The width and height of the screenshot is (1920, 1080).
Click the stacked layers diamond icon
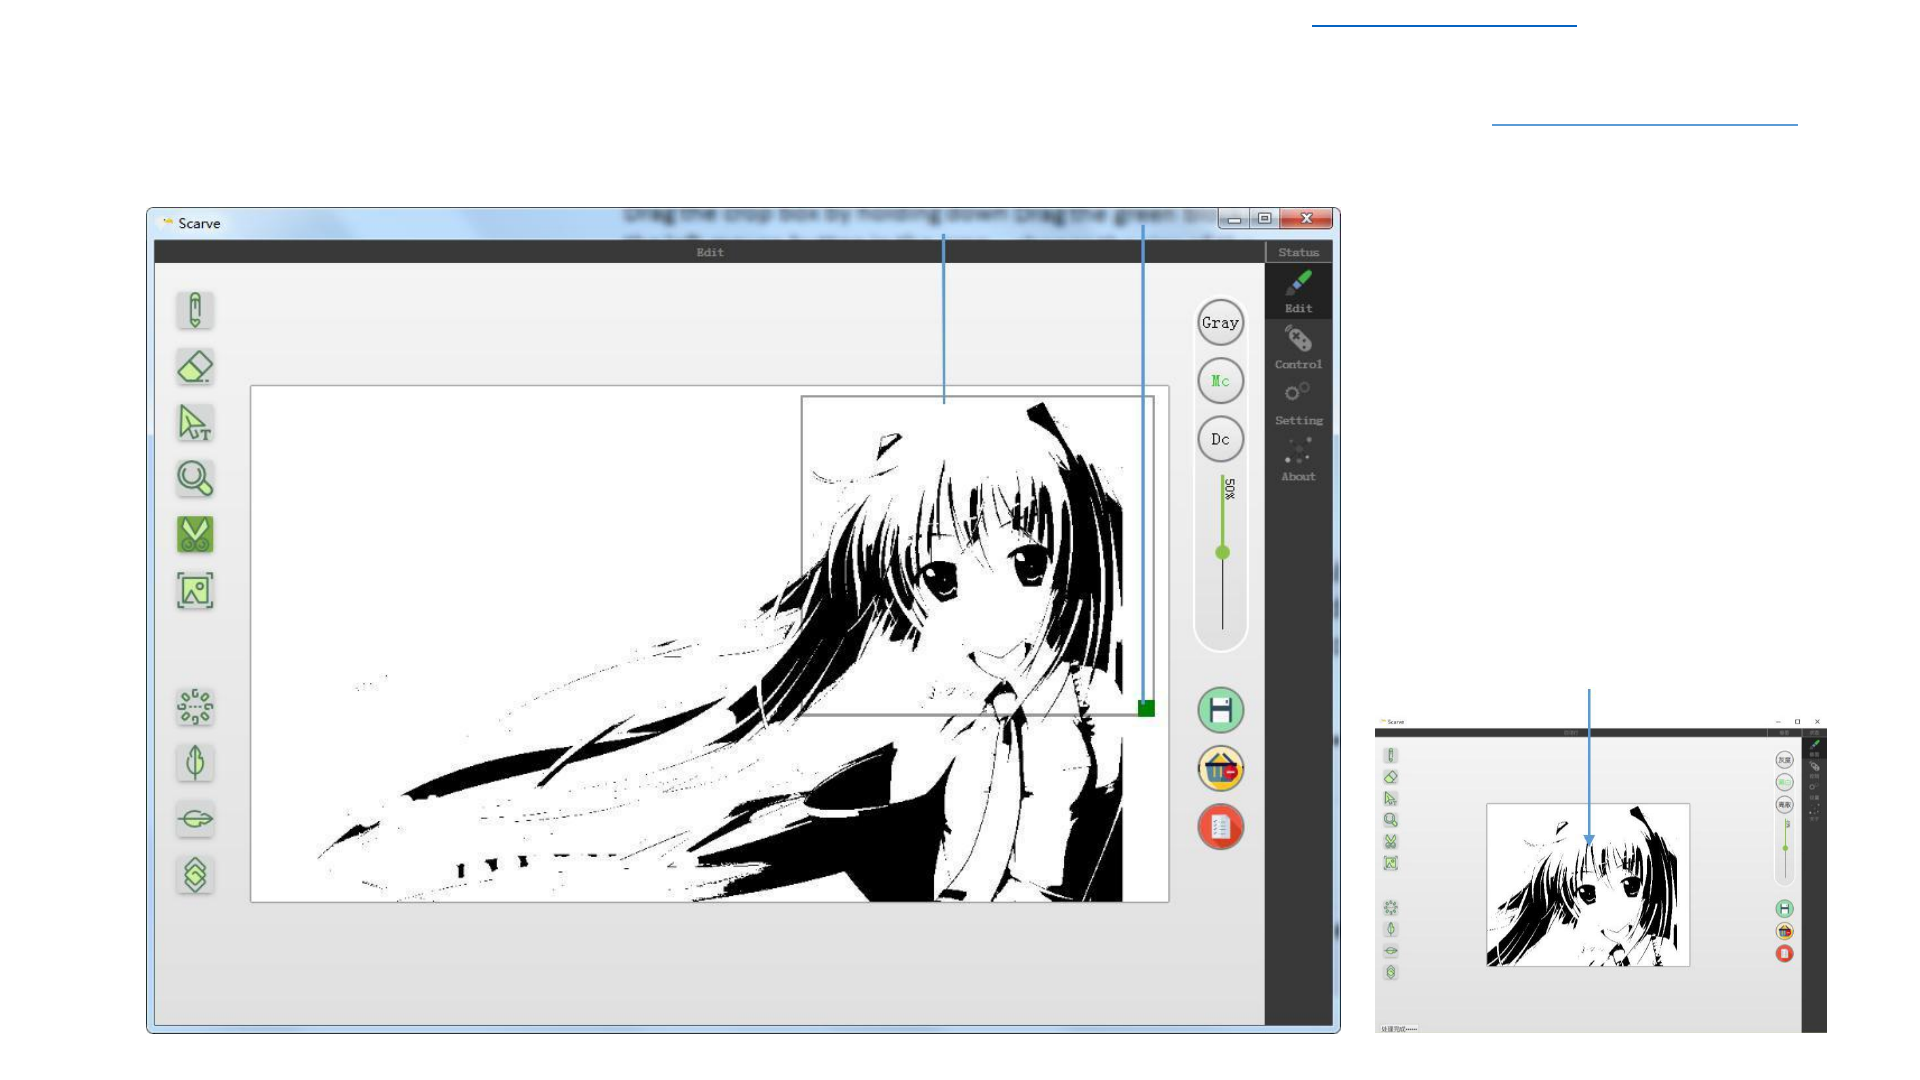(x=195, y=875)
